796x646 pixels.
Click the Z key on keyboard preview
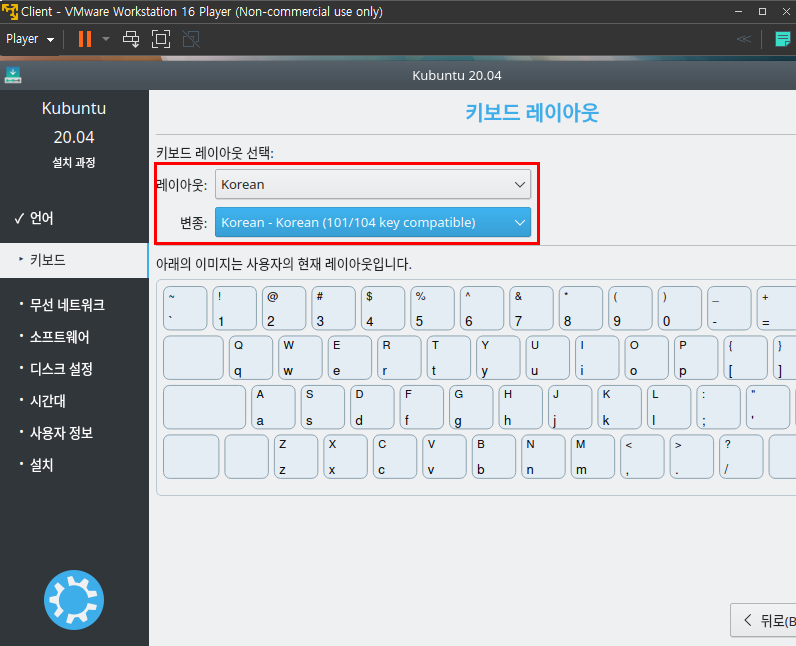coord(296,456)
